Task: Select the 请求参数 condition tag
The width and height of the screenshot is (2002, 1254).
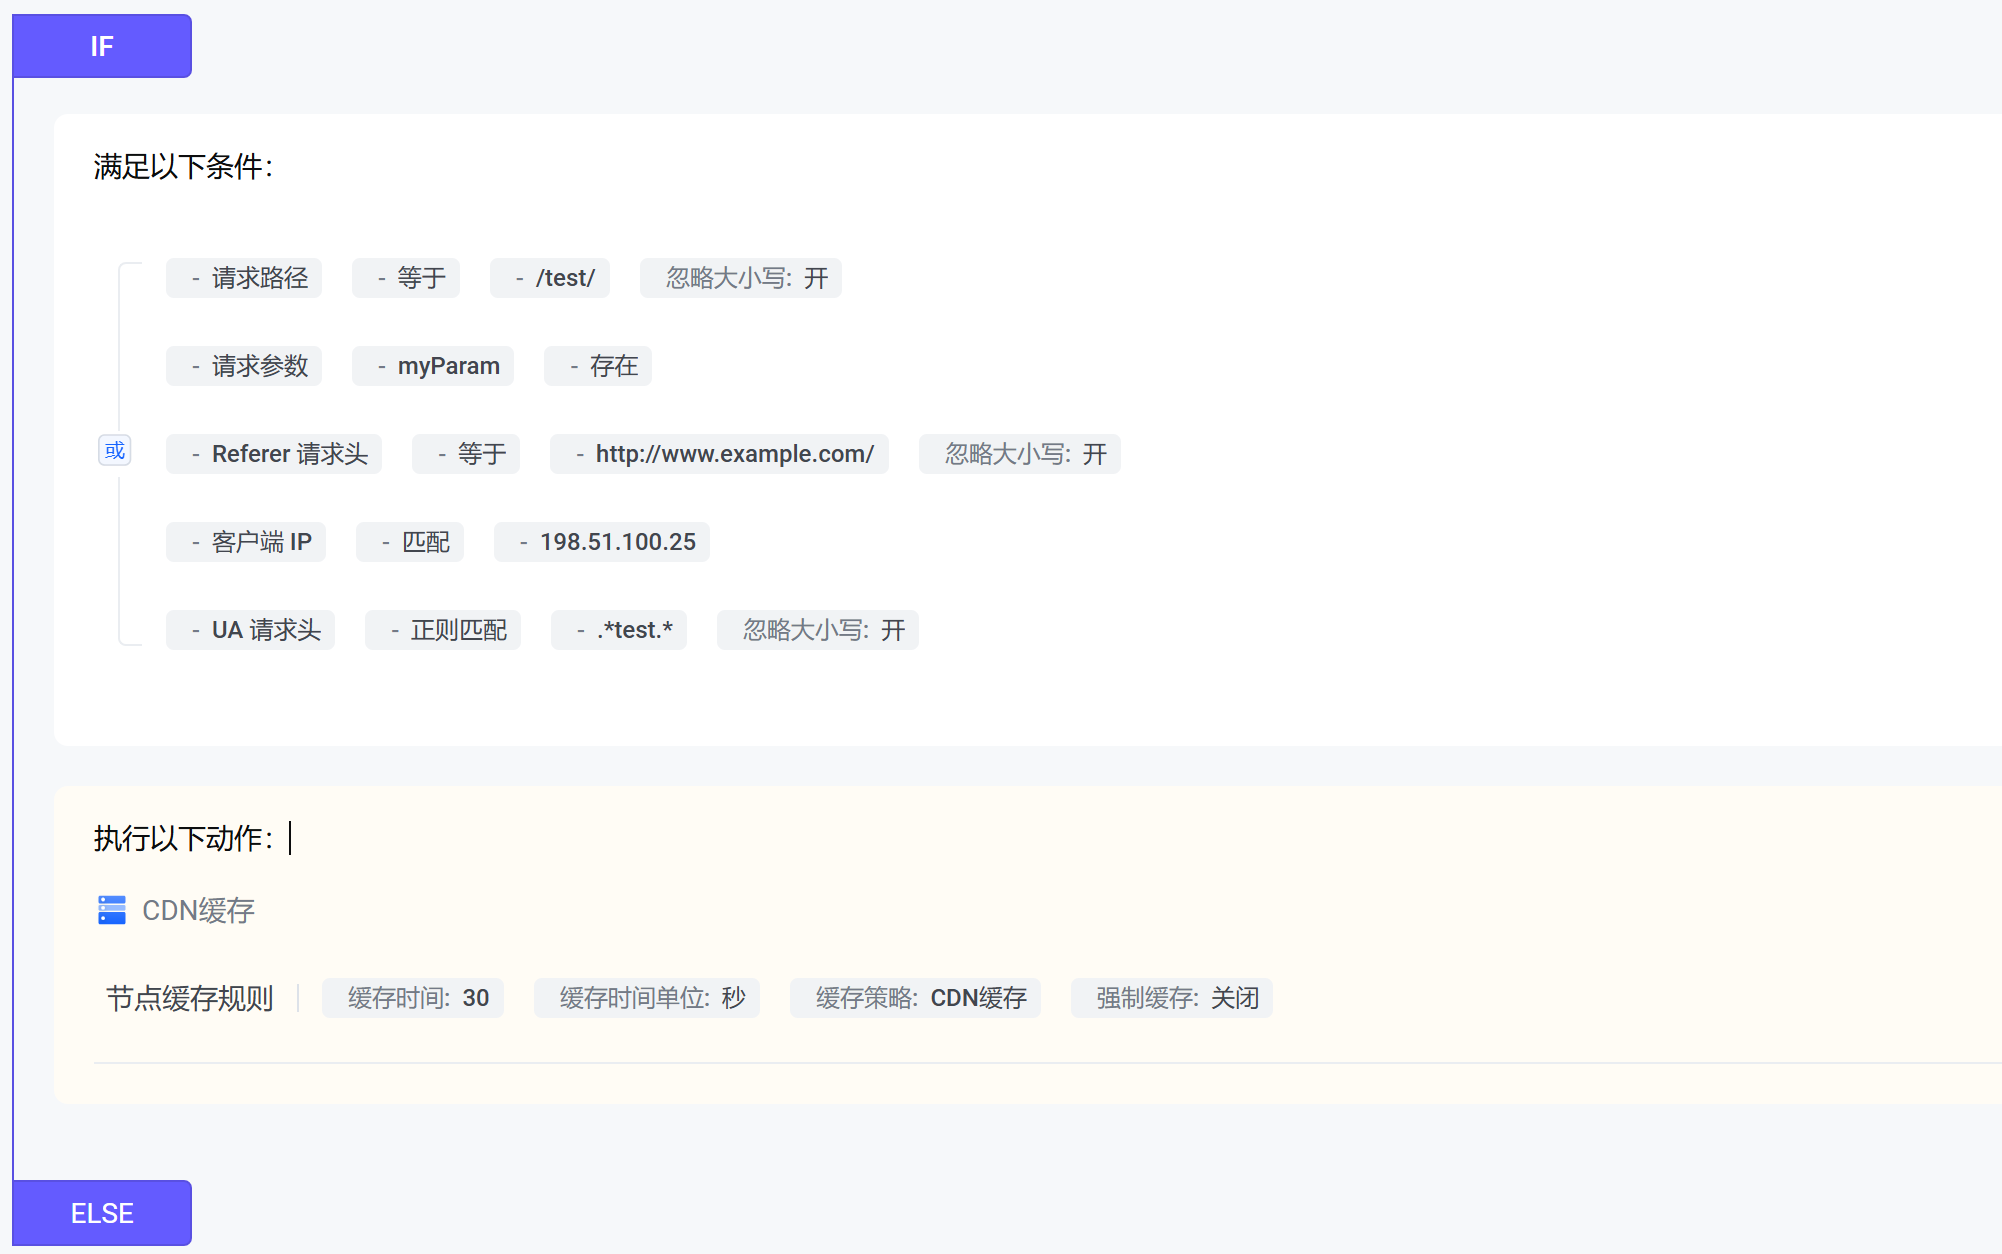Action: tap(244, 366)
